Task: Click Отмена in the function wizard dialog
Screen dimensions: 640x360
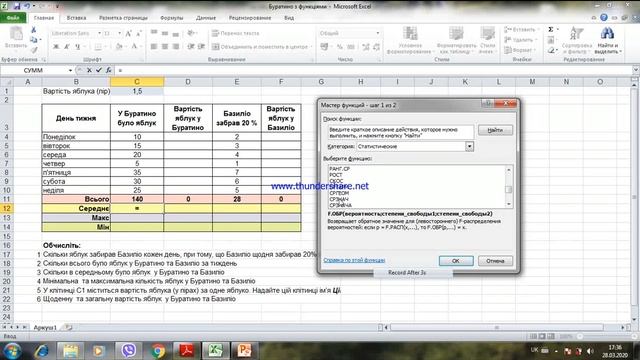Action: pos(495,261)
